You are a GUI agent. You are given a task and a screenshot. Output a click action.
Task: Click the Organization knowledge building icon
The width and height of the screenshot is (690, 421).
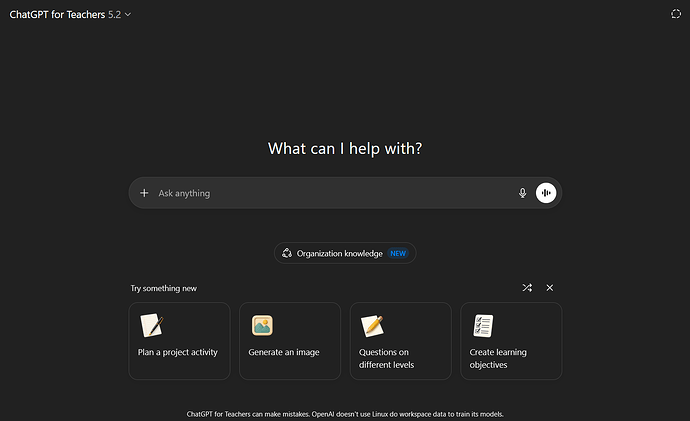click(287, 254)
